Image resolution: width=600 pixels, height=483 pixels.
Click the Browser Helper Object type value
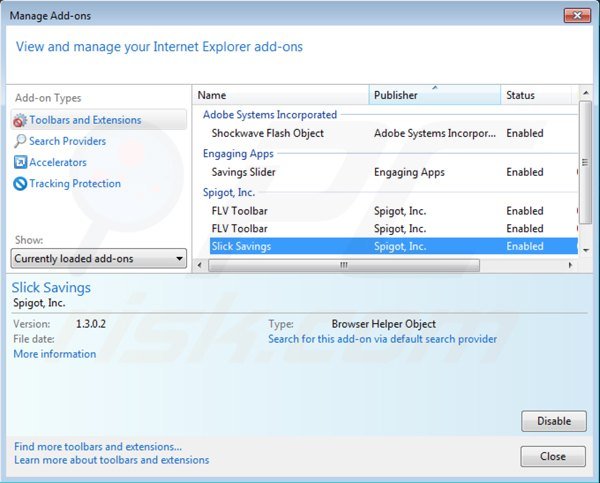384,324
